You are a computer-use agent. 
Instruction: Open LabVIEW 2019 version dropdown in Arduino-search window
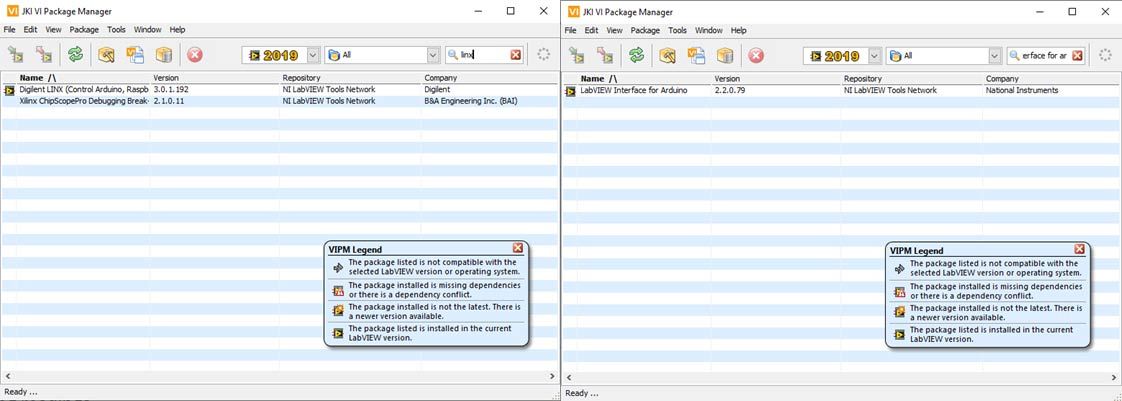pos(874,55)
